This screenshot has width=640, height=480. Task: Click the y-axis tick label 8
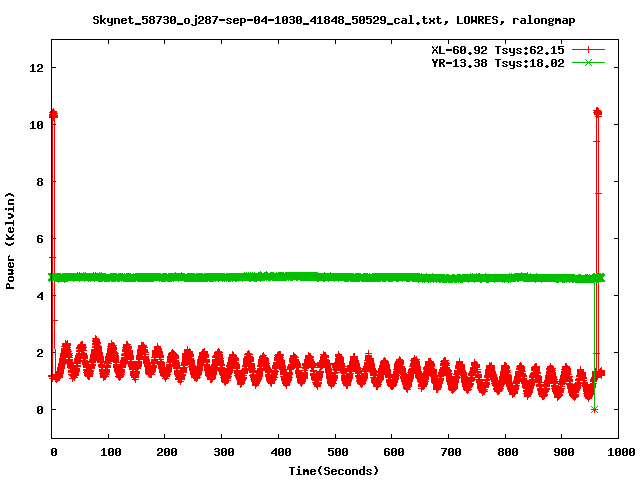pyautogui.click(x=40, y=182)
